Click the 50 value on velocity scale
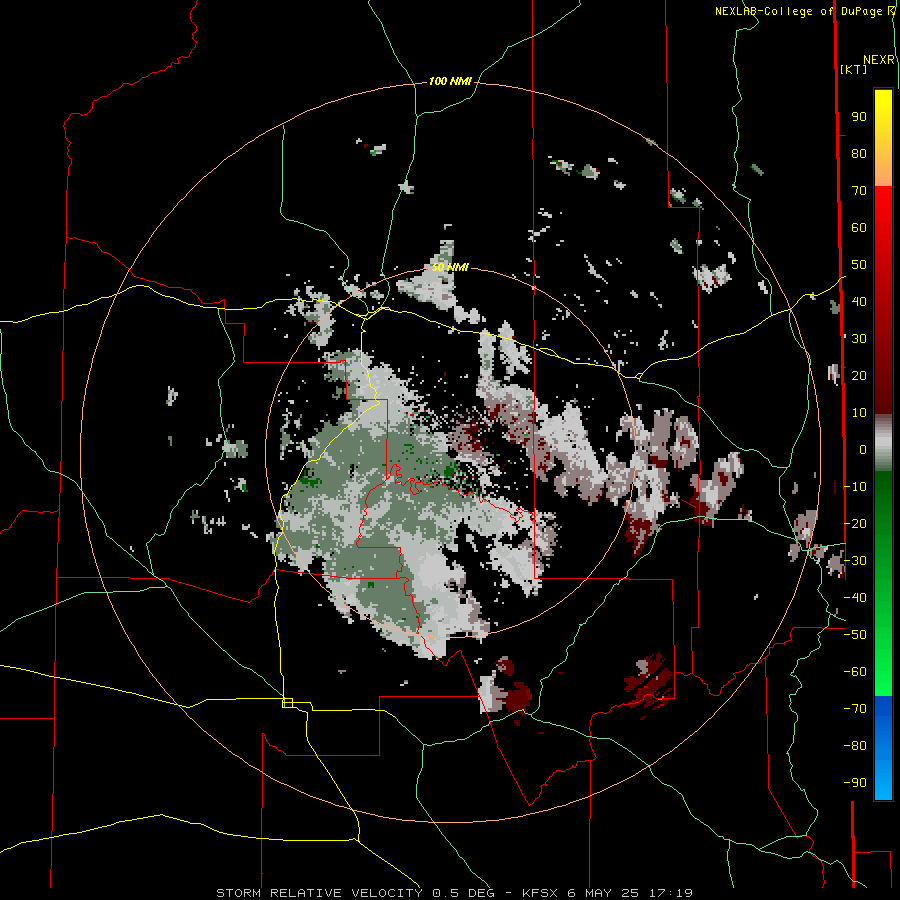 (859, 265)
